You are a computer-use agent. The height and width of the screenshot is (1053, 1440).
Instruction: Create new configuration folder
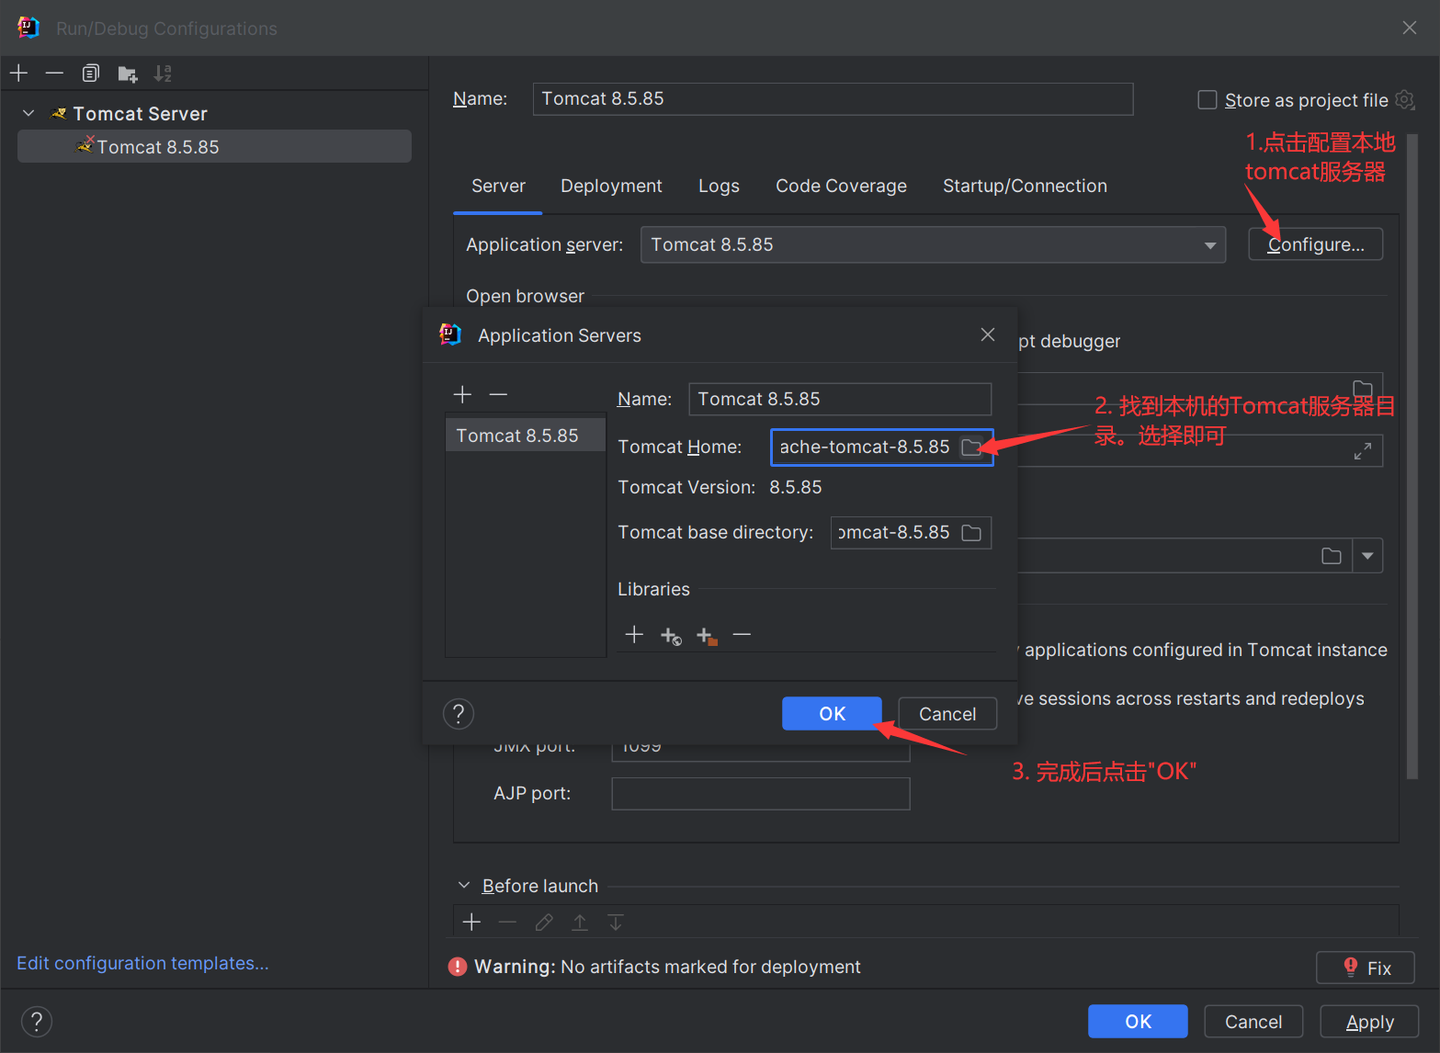point(127,73)
